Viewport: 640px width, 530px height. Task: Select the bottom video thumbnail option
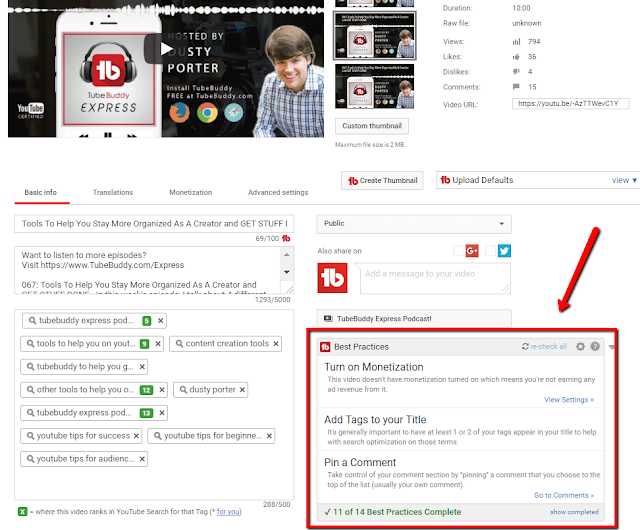pyautogui.click(x=374, y=86)
